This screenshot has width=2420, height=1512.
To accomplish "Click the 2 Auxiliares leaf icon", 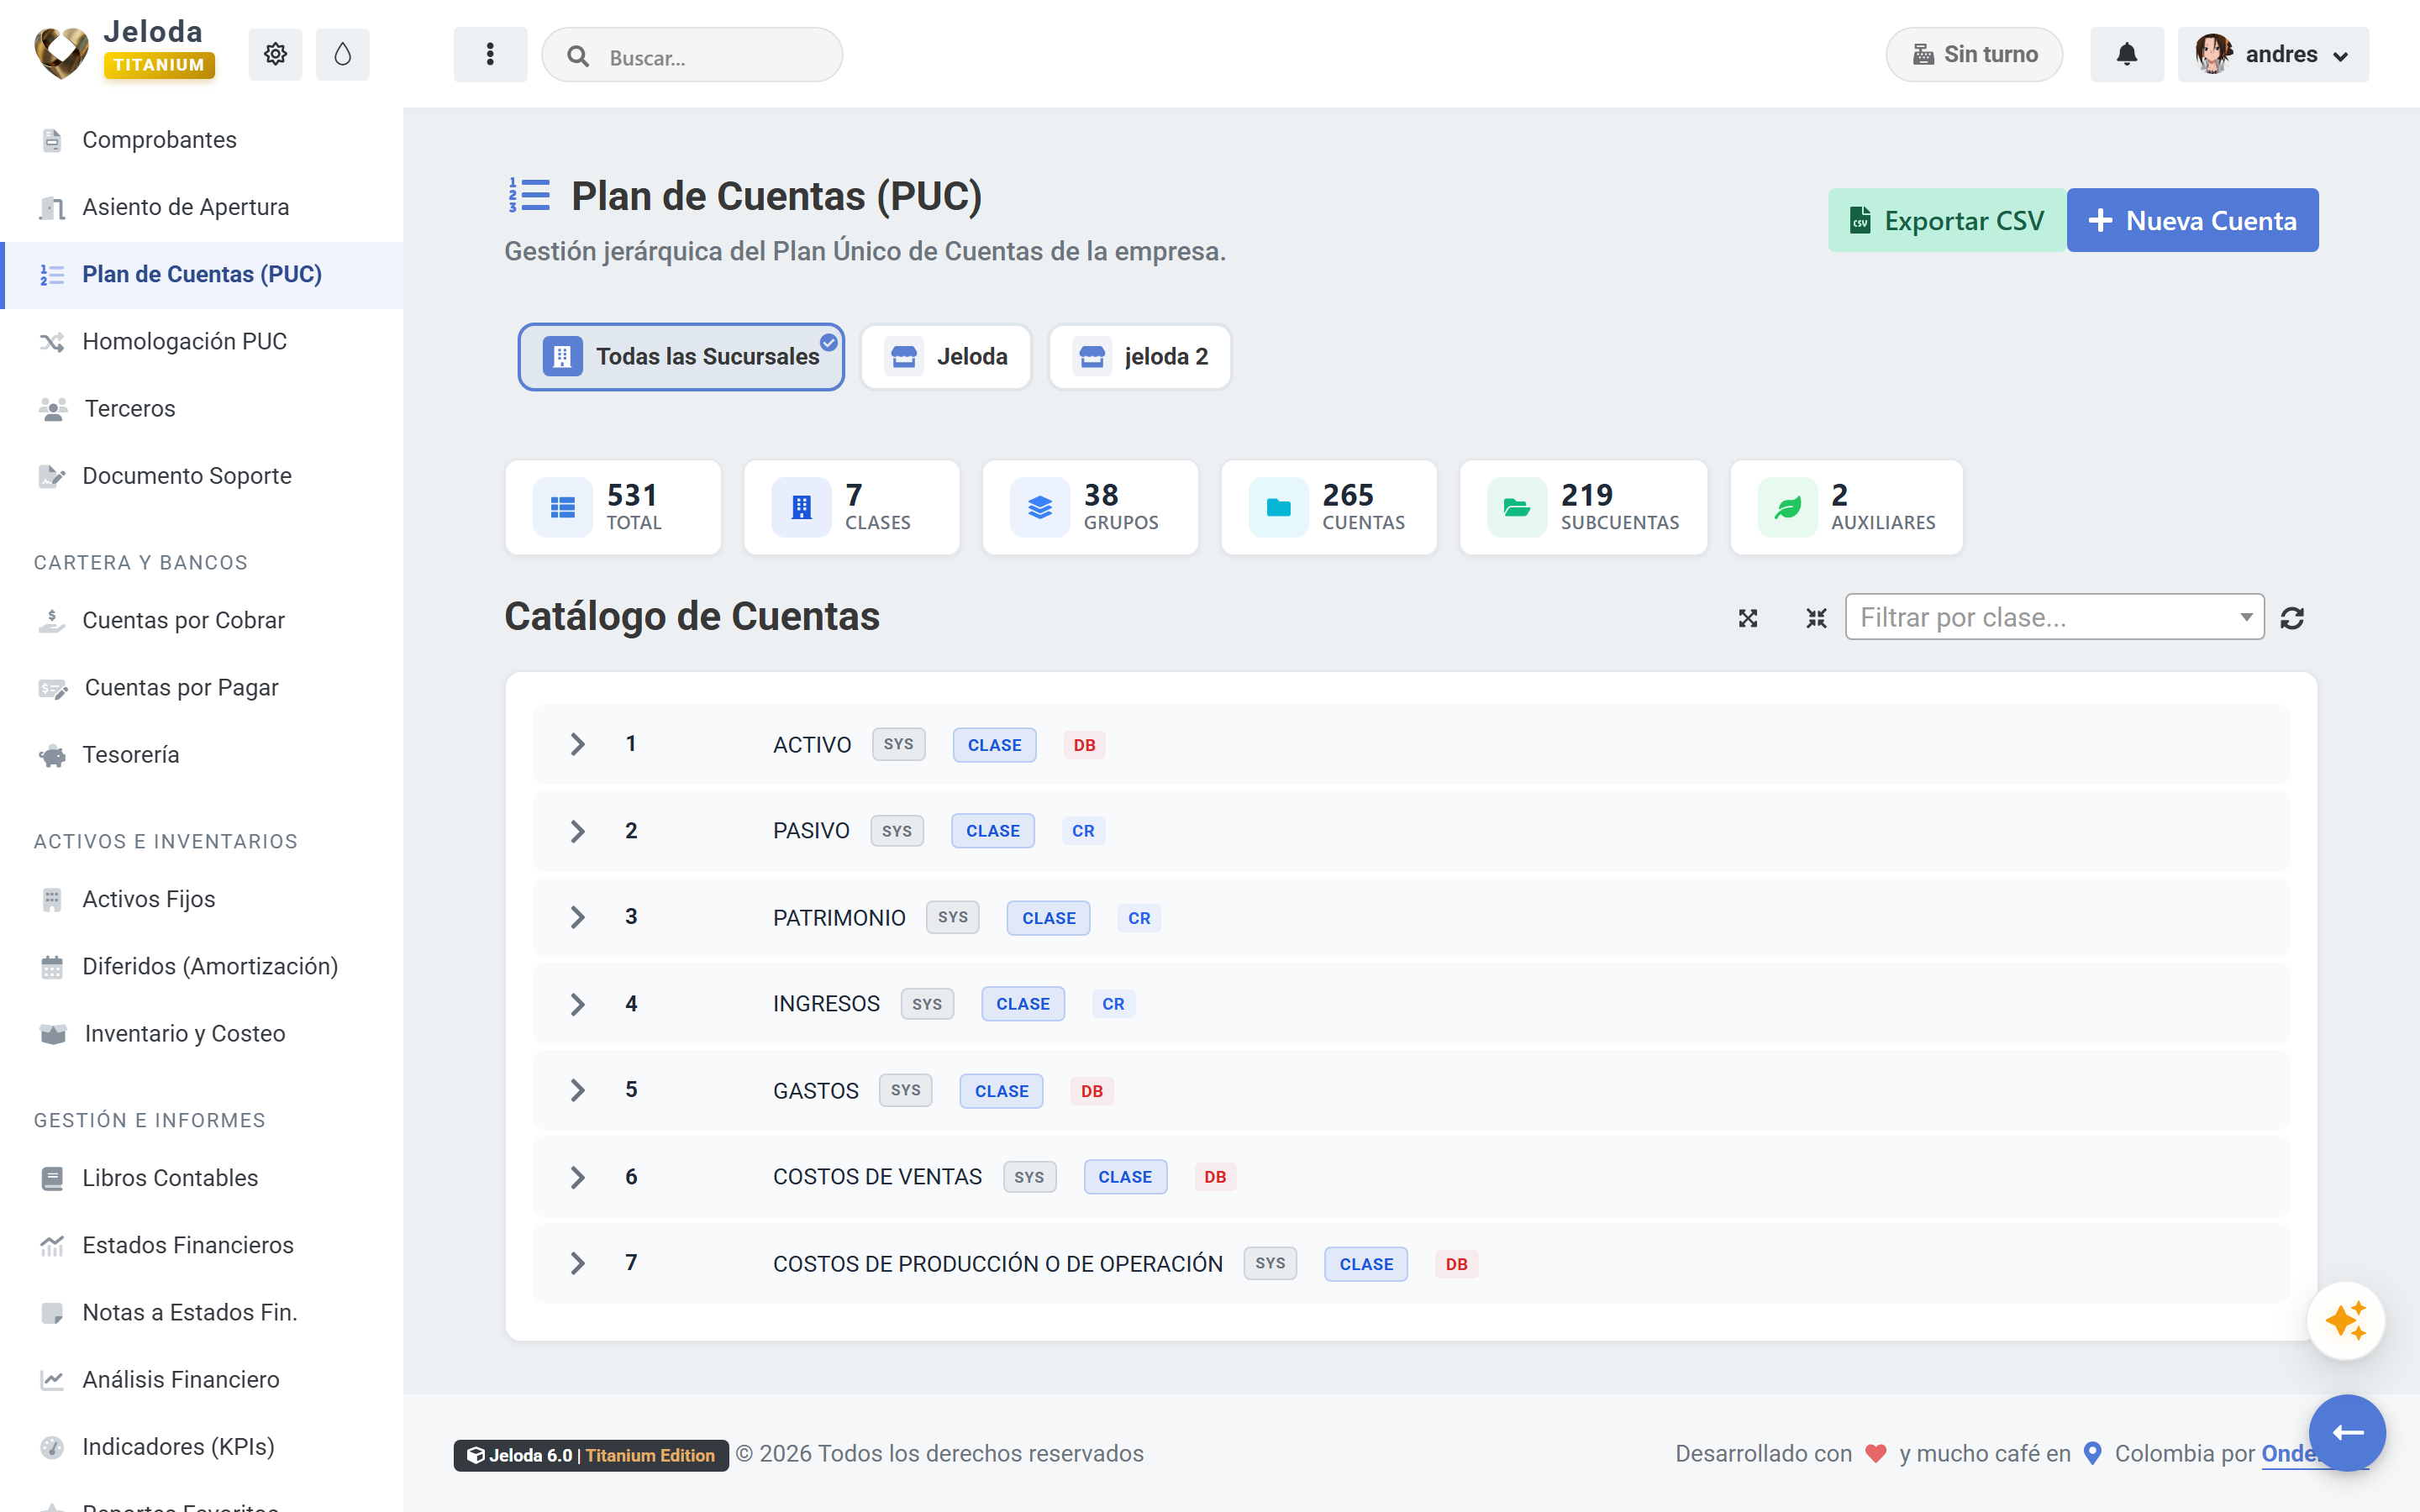I will coord(1788,507).
